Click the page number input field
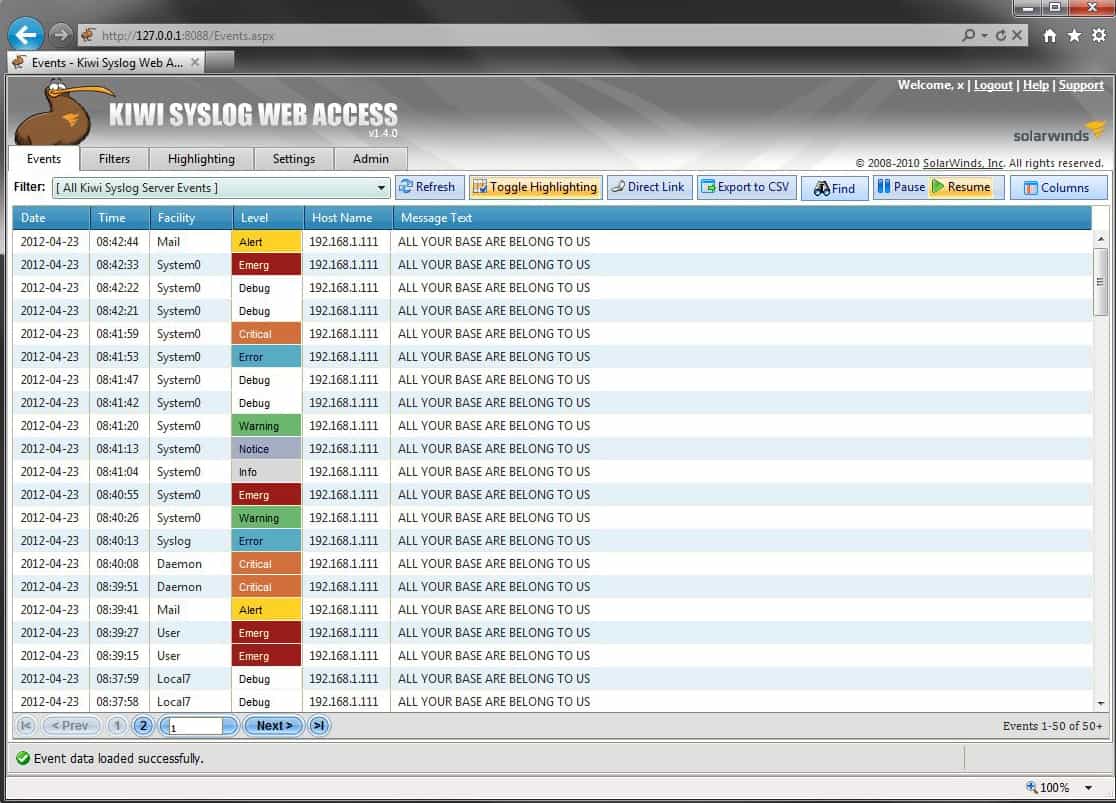Image resolution: width=1116 pixels, height=803 pixels. point(196,726)
